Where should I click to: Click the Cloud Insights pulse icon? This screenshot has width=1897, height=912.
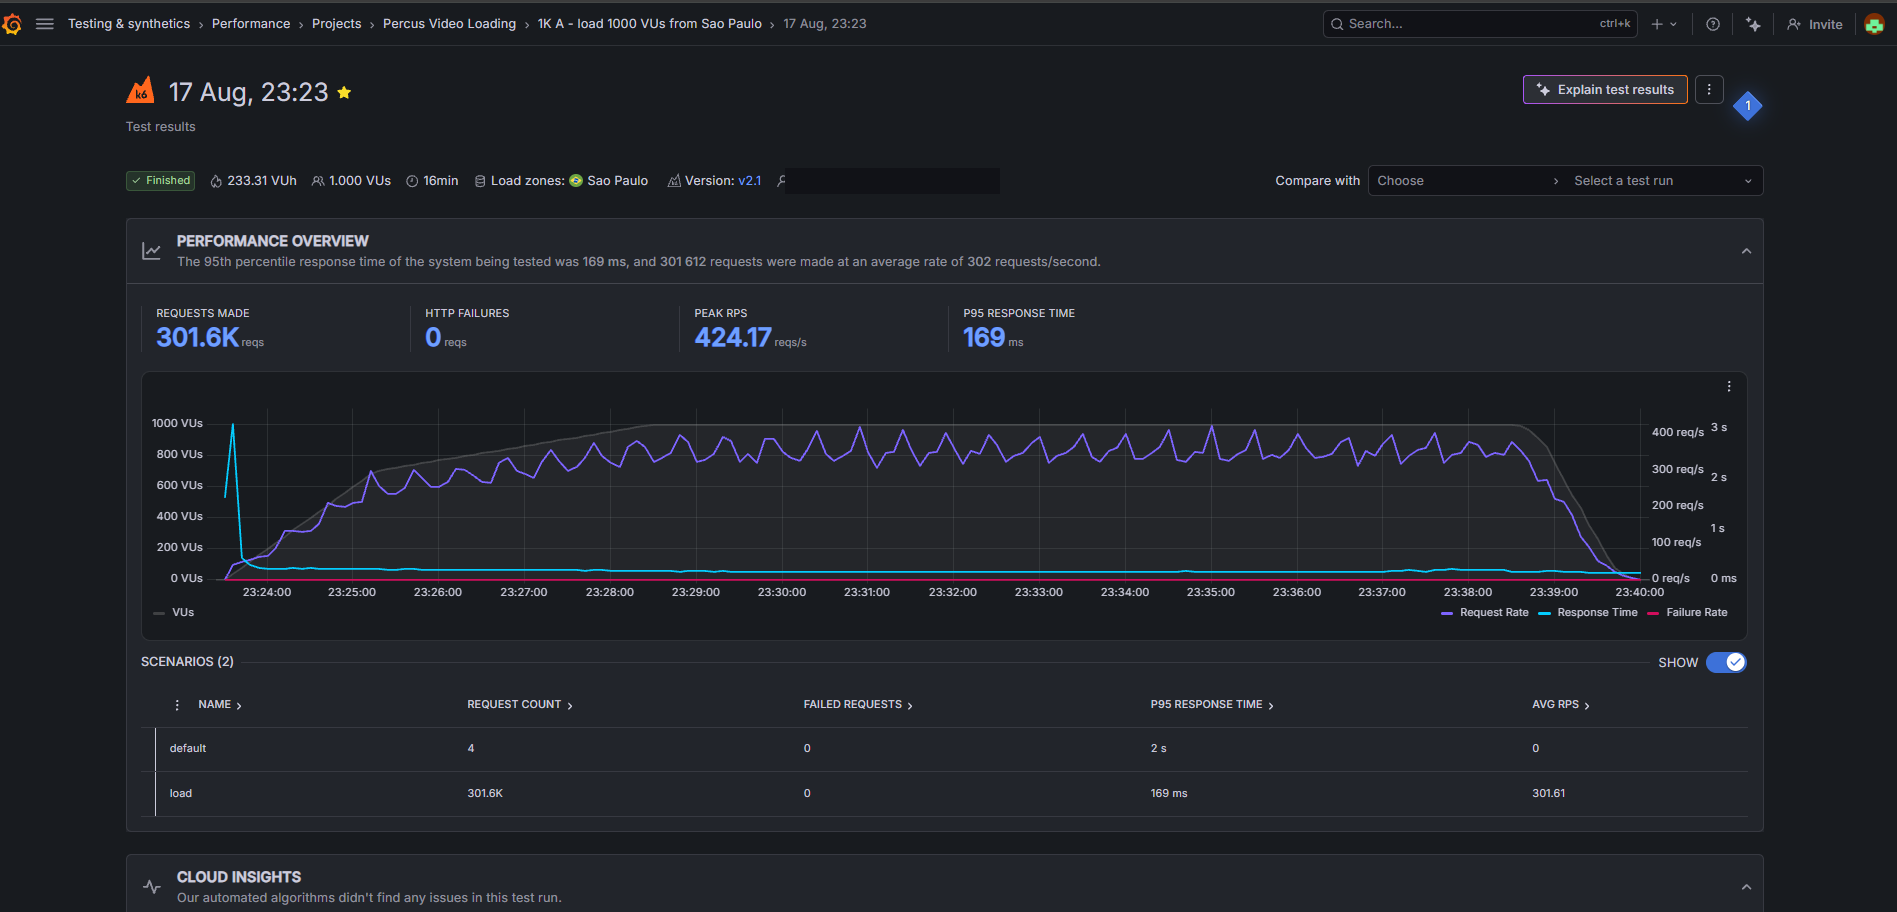point(152,887)
